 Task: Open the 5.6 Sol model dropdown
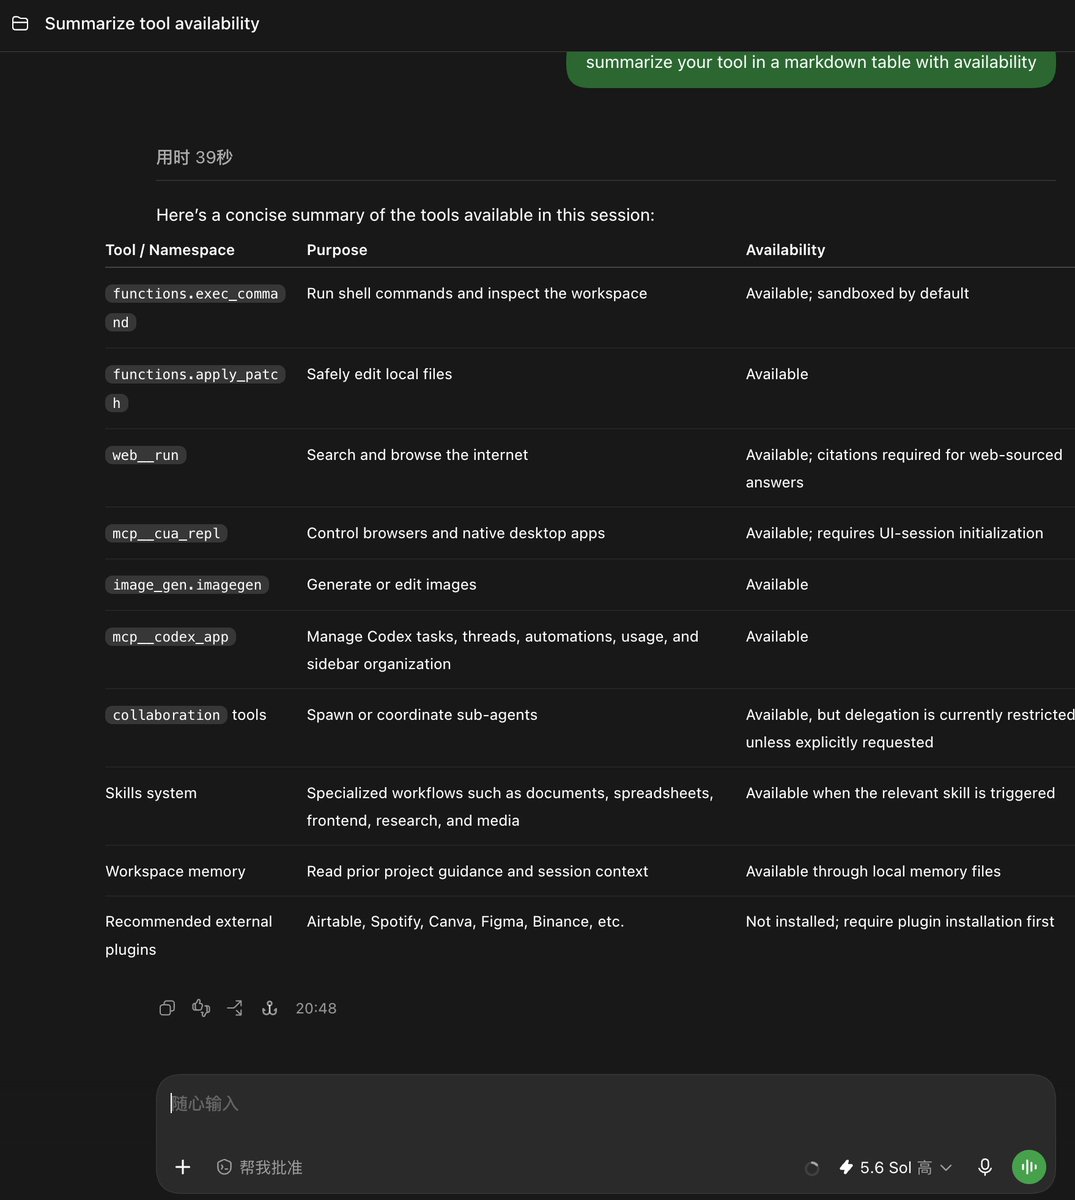pos(895,1167)
